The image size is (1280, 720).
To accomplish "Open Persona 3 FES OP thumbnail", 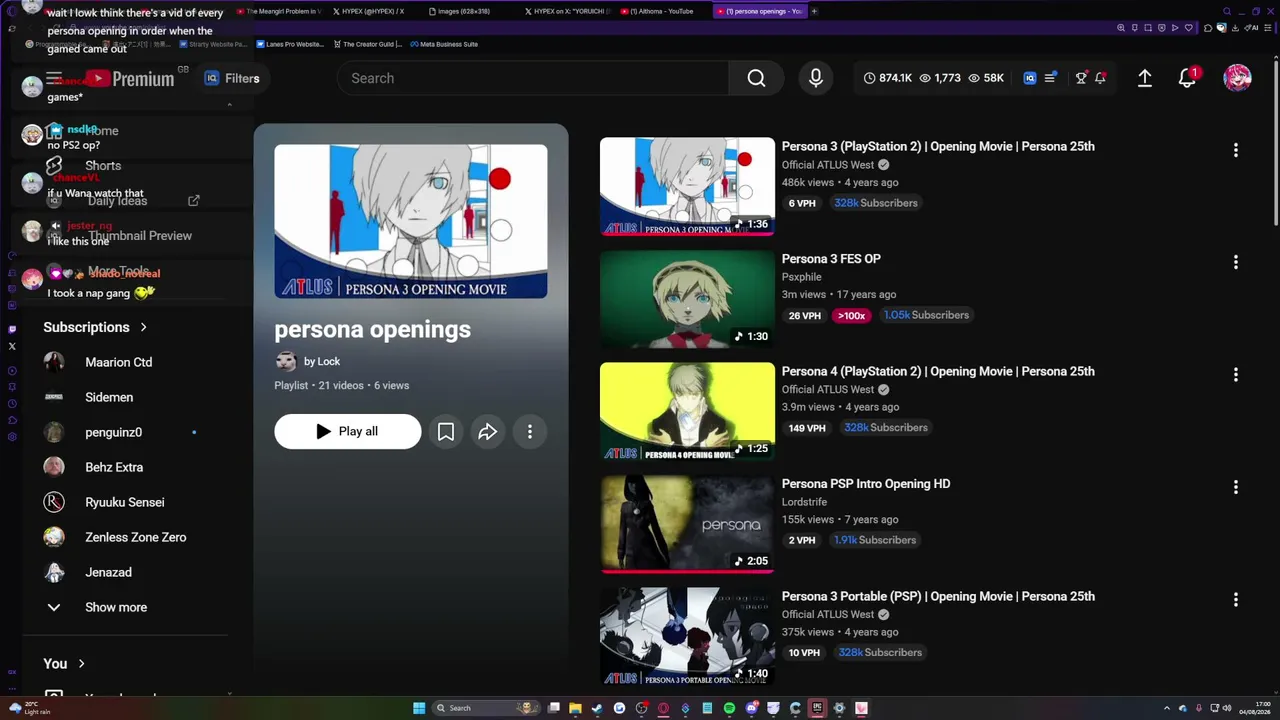I will (687, 298).
